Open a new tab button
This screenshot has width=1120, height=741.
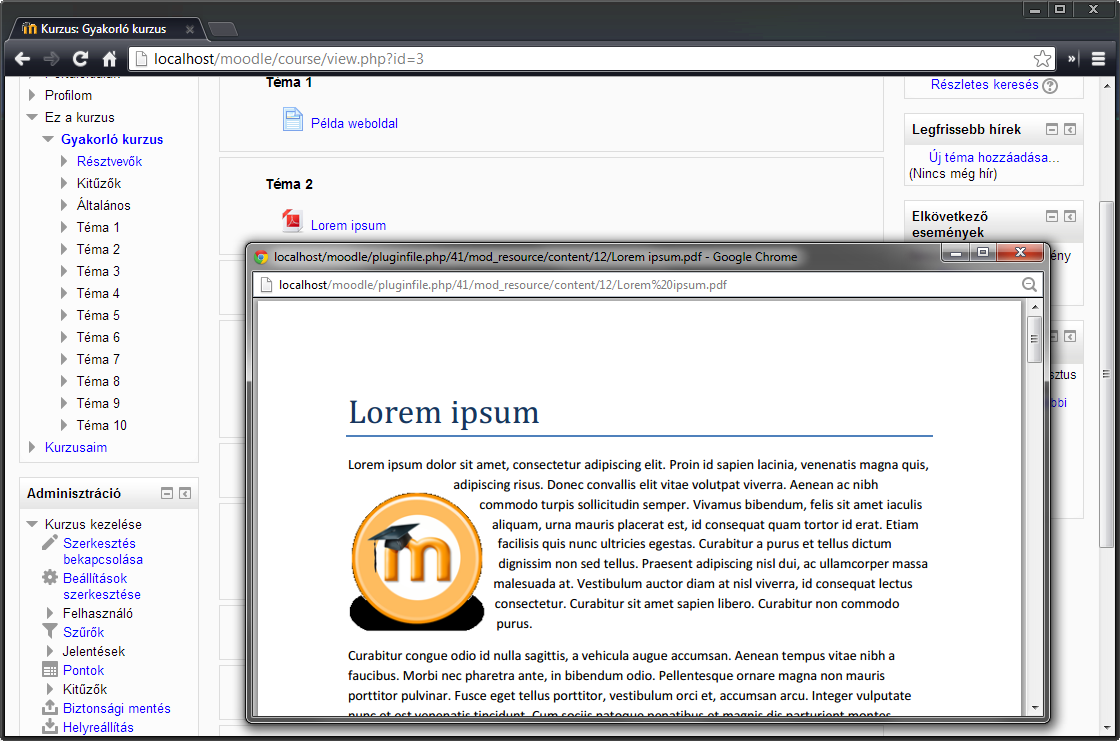pyautogui.click(x=223, y=29)
